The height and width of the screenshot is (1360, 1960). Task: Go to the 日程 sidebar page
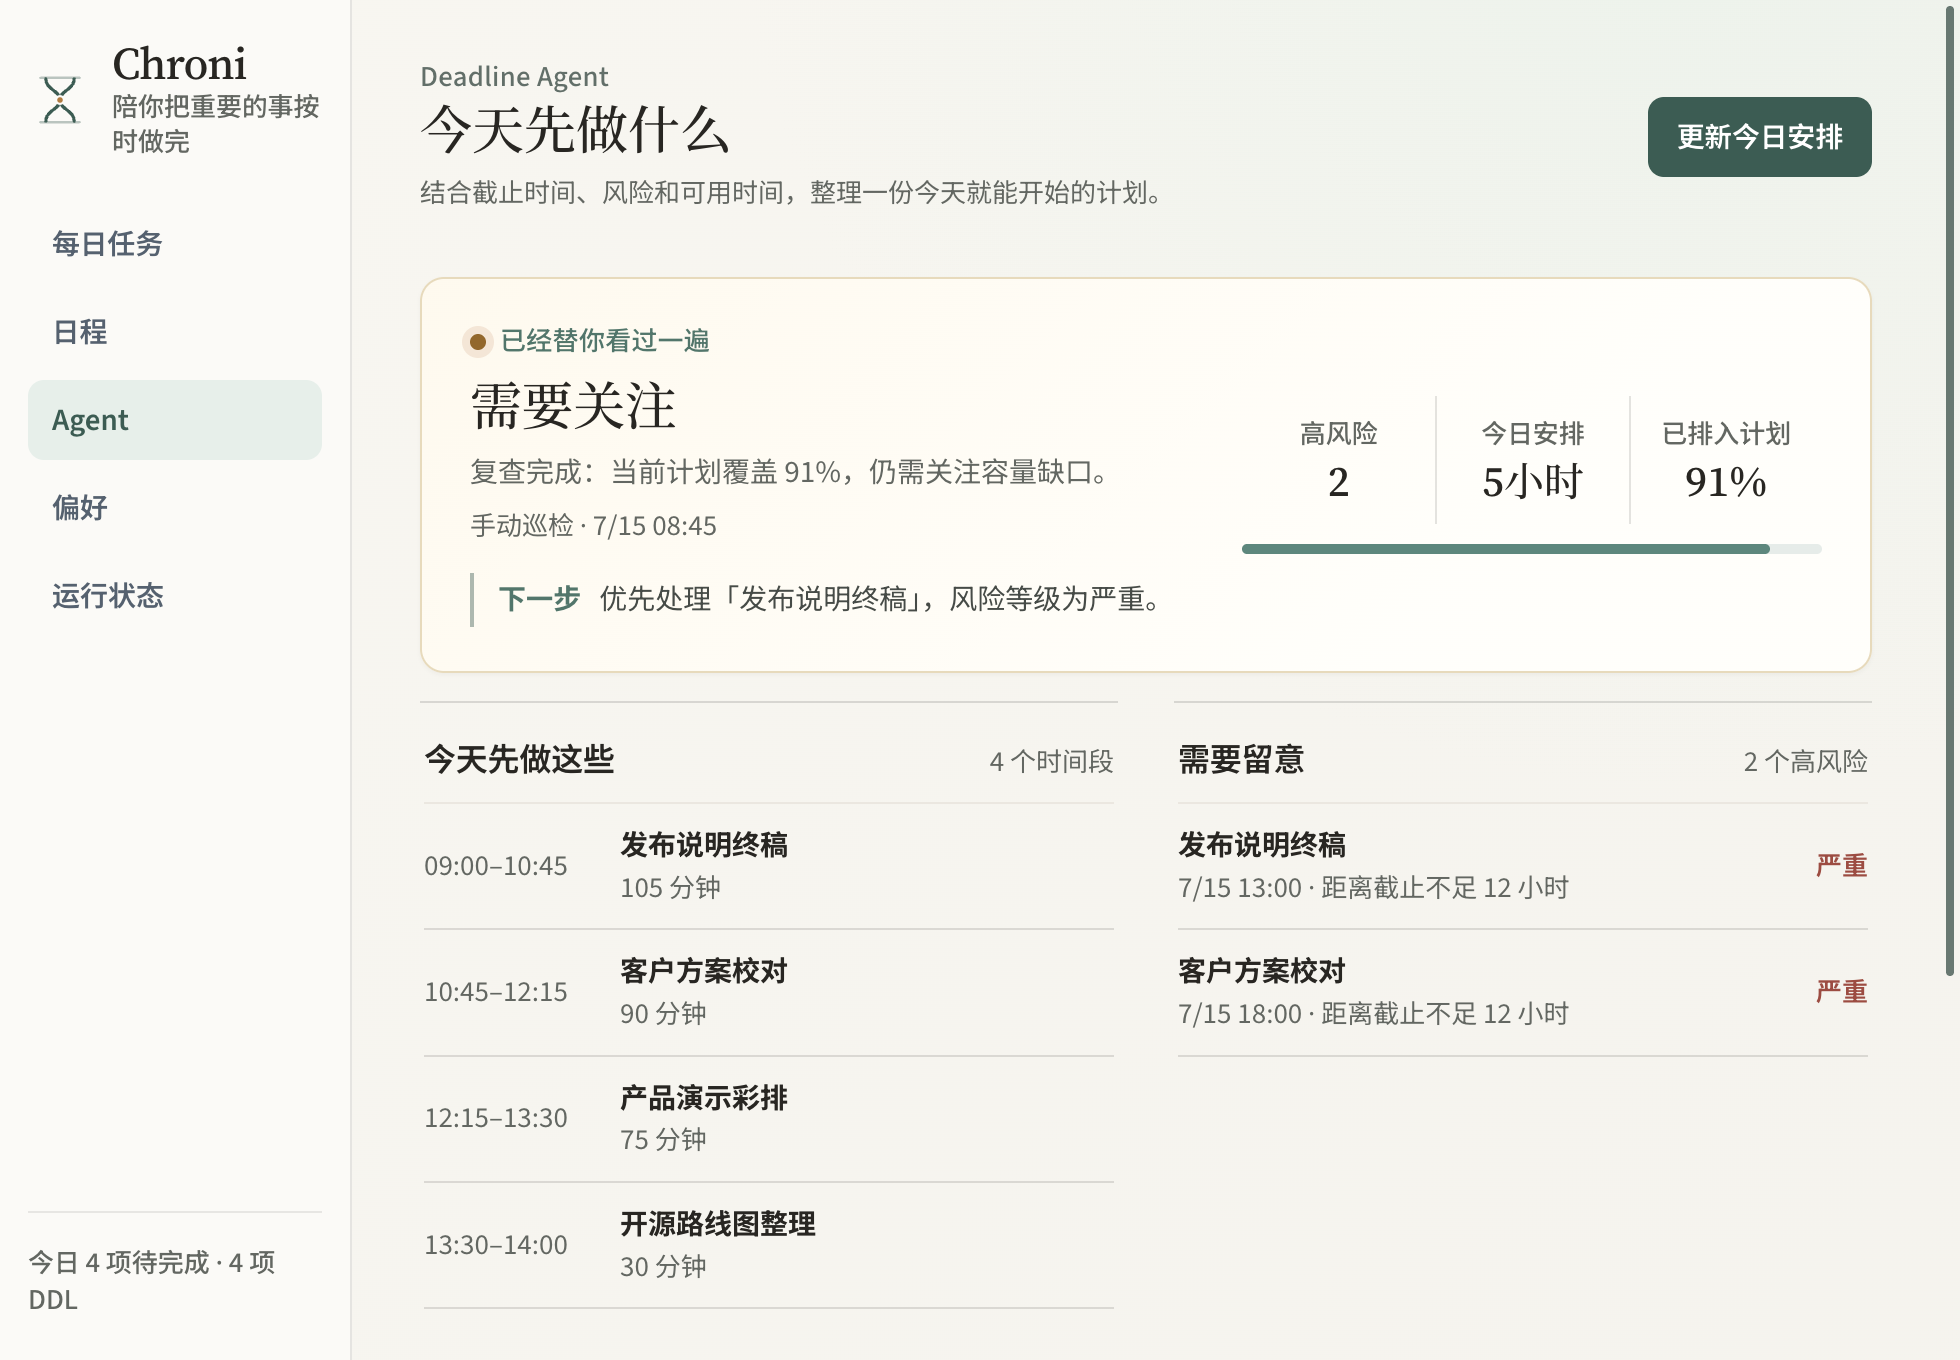pos(175,332)
